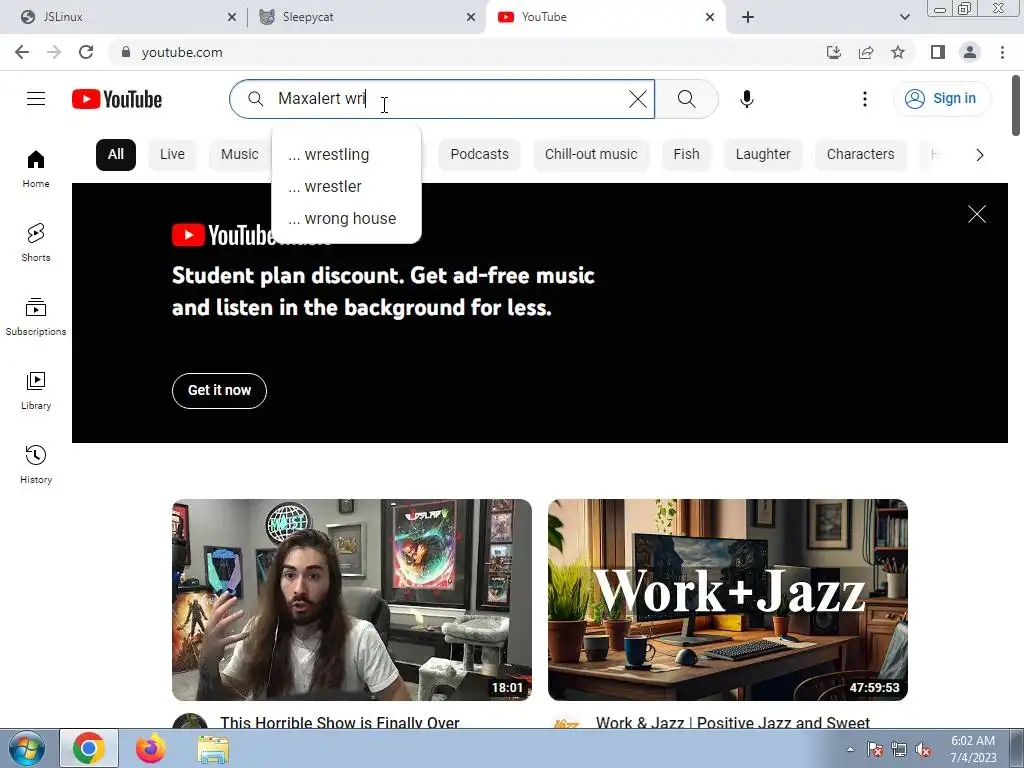Select the Chill-out music chip
Viewport: 1024px width, 768px height.
pos(591,155)
